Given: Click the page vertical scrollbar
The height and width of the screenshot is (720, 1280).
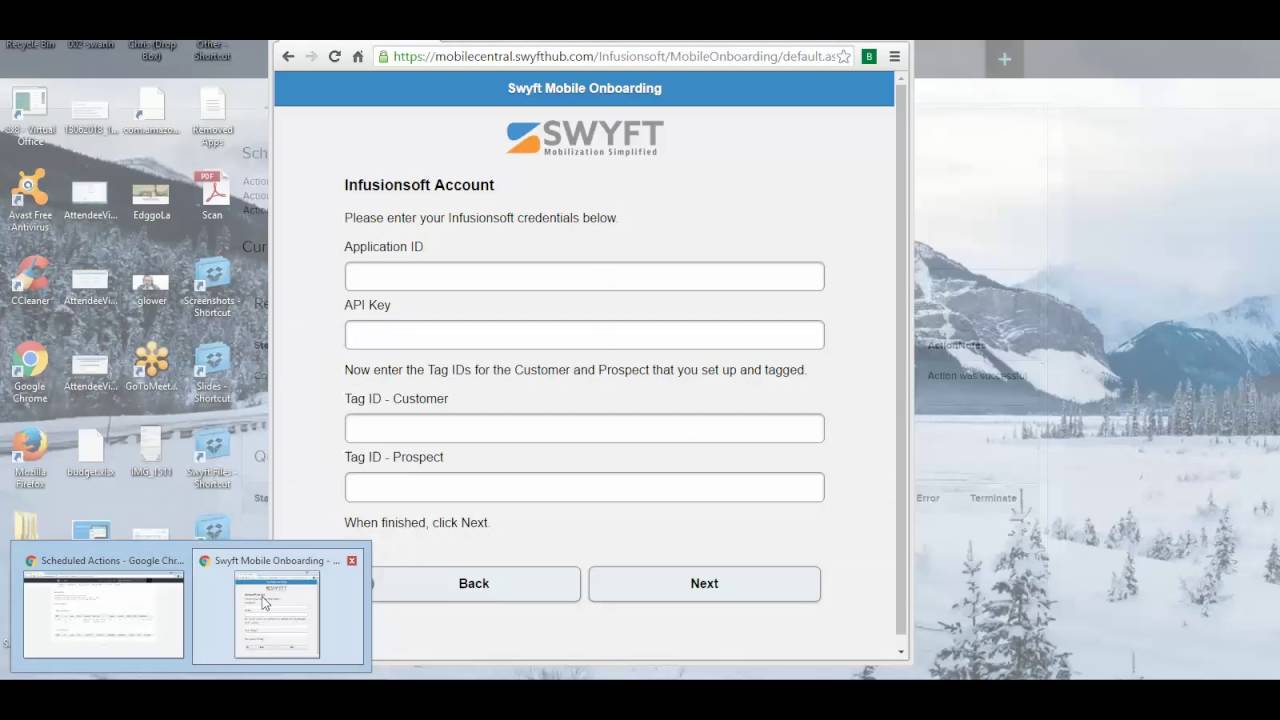Looking at the screenshot, I should click(901, 360).
